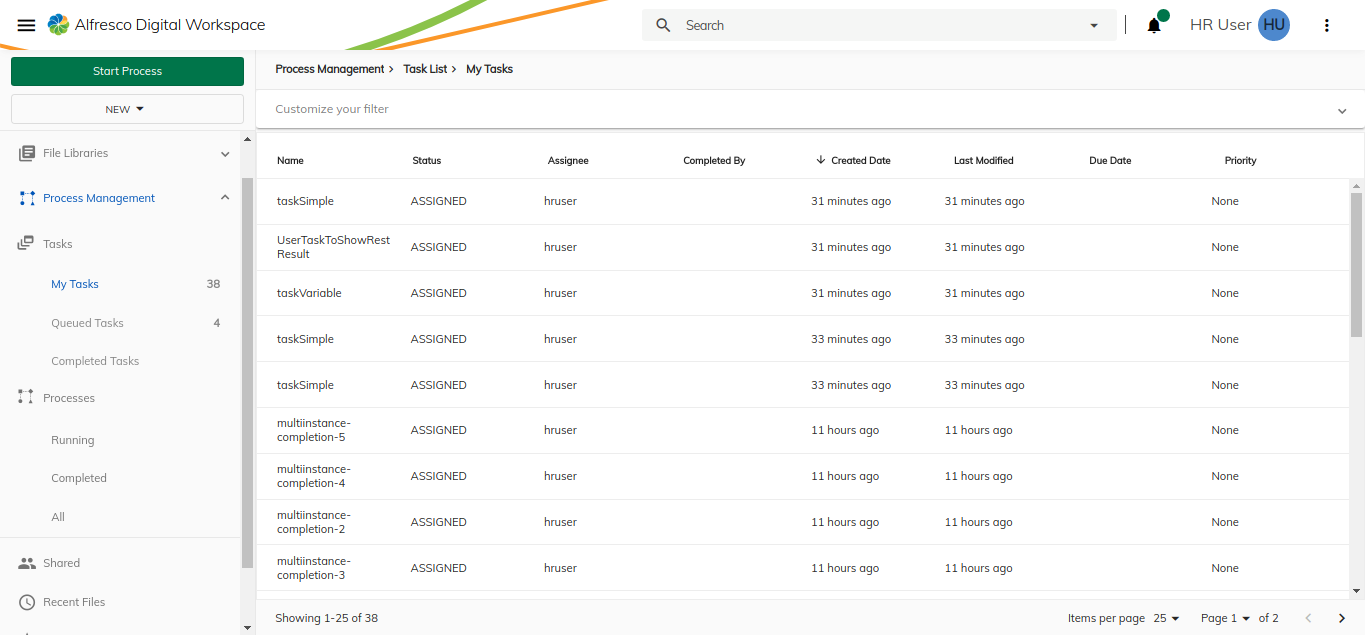Go to next page arrow

(x=1342, y=618)
